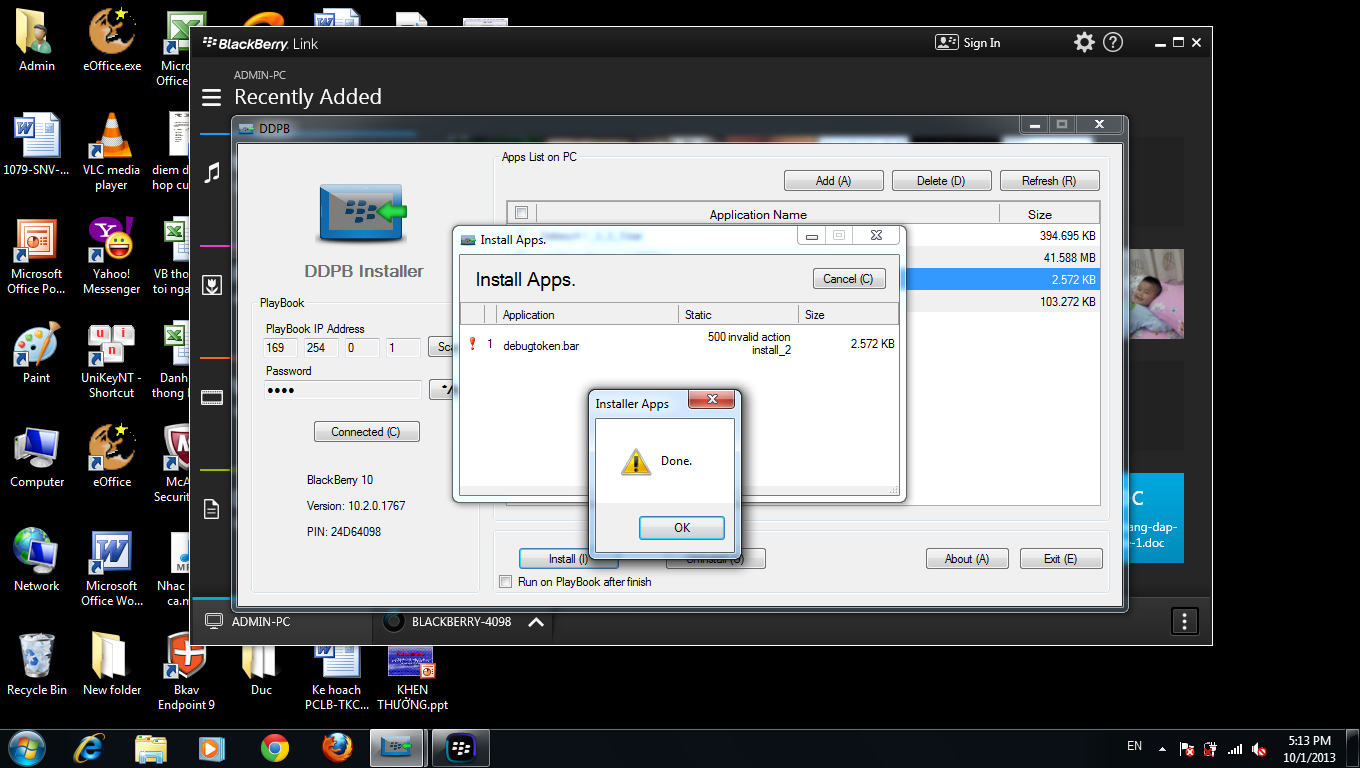The image size is (1360, 768).
Task: Click the baby photo thumbnail in Link
Action: 1155,294
